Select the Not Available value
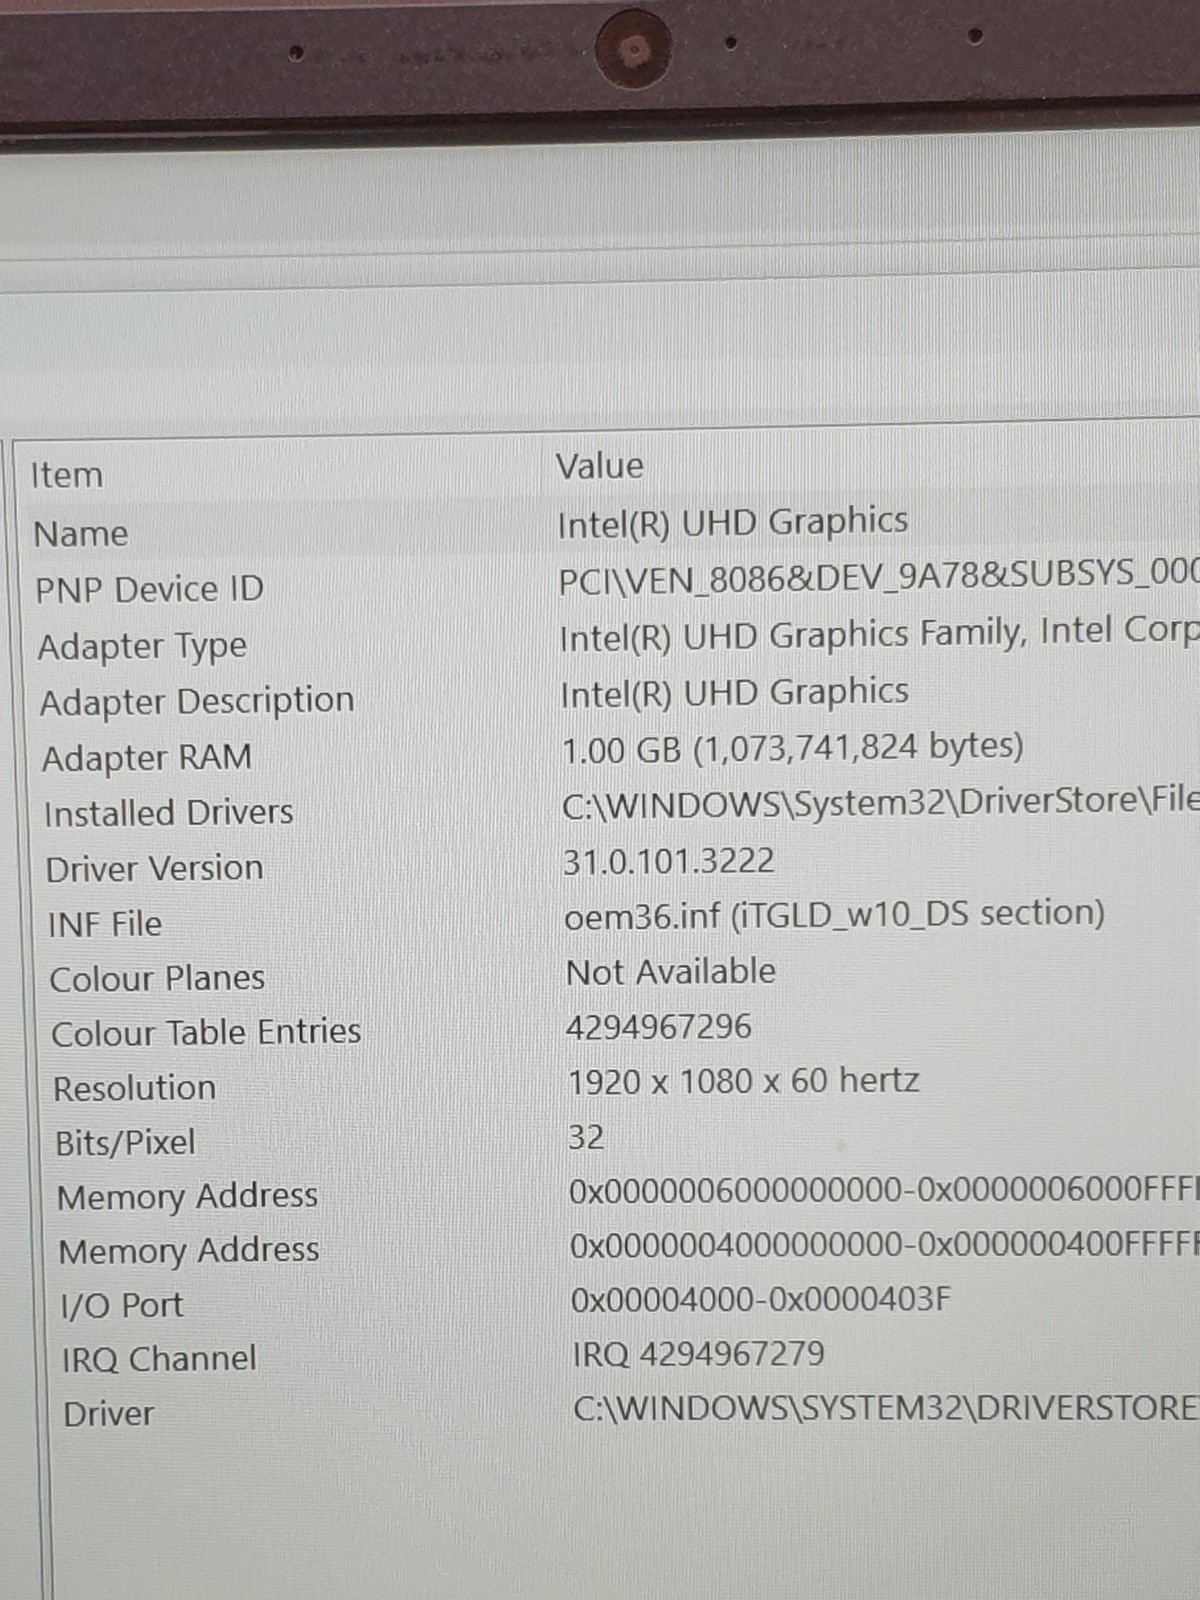This screenshot has width=1200, height=1600. point(671,971)
